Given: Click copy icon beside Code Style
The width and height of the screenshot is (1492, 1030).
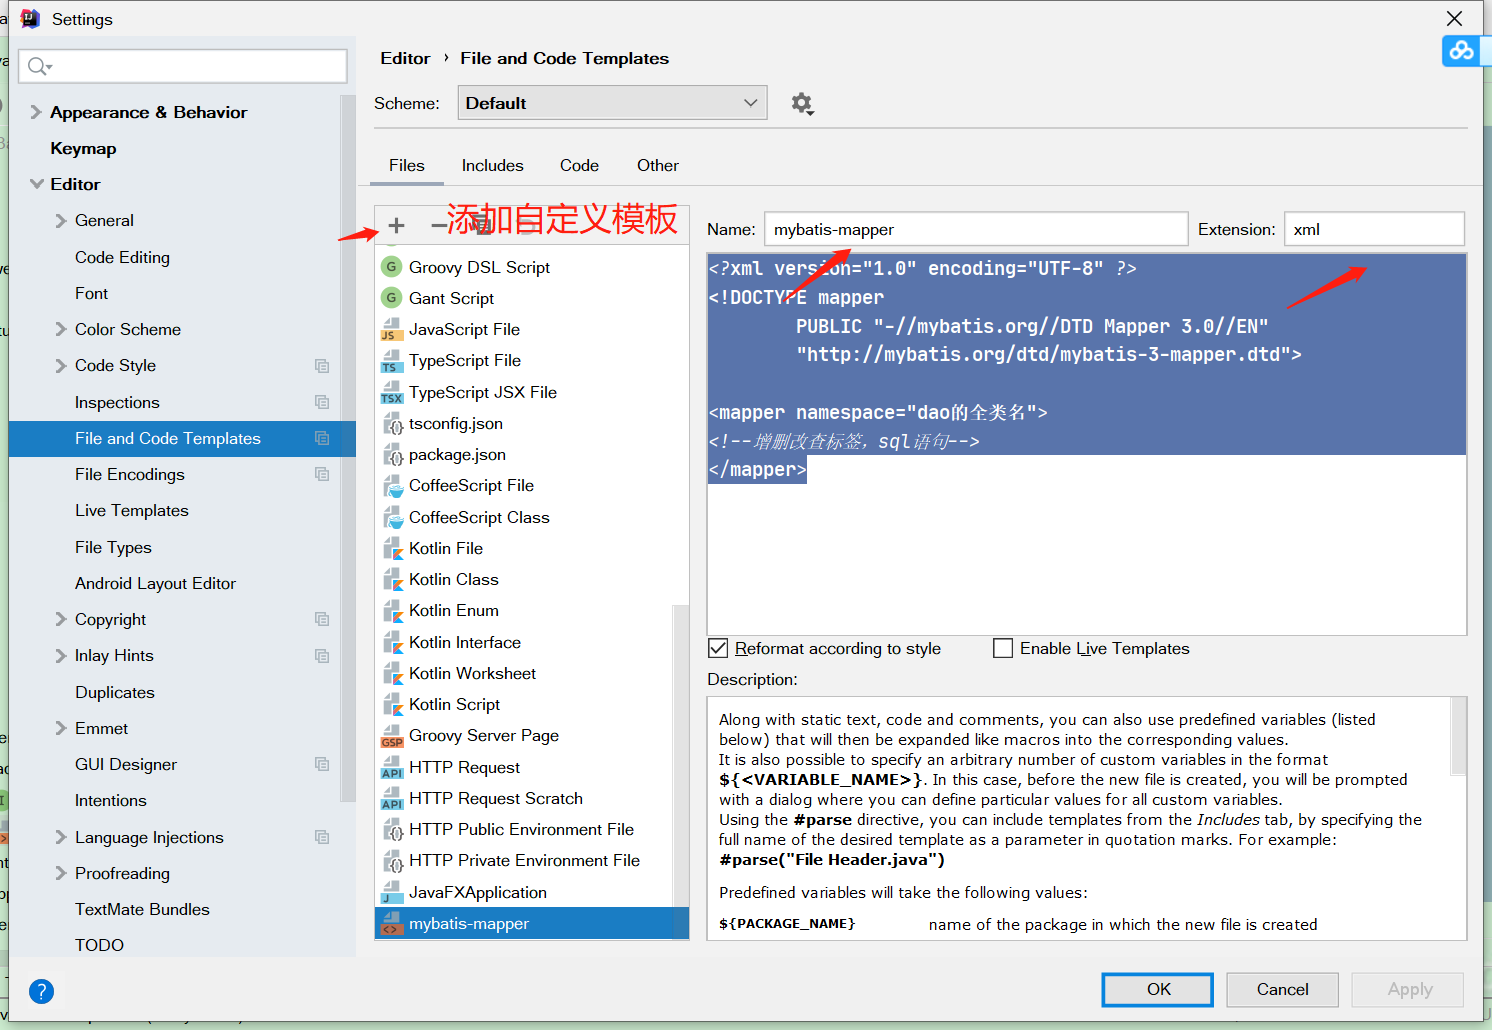Looking at the screenshot, I should [x=322, y=366].
